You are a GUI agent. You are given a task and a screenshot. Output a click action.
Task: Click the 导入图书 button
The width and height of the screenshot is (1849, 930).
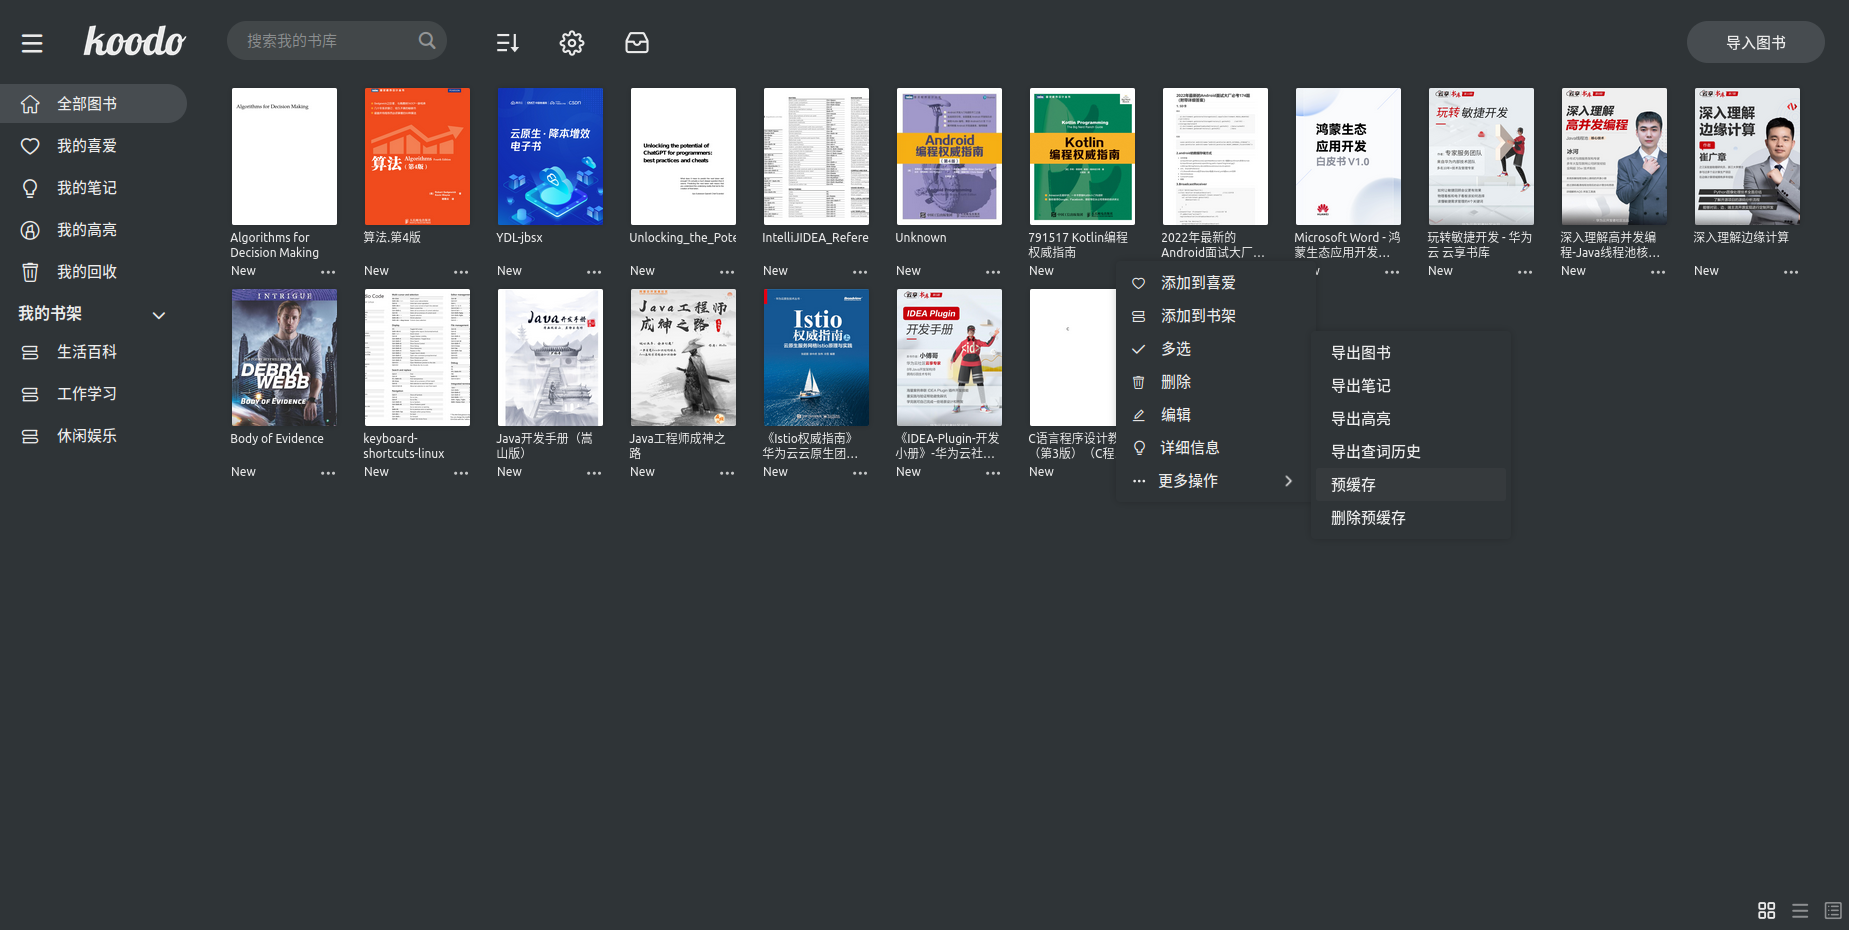point(1755,42)
